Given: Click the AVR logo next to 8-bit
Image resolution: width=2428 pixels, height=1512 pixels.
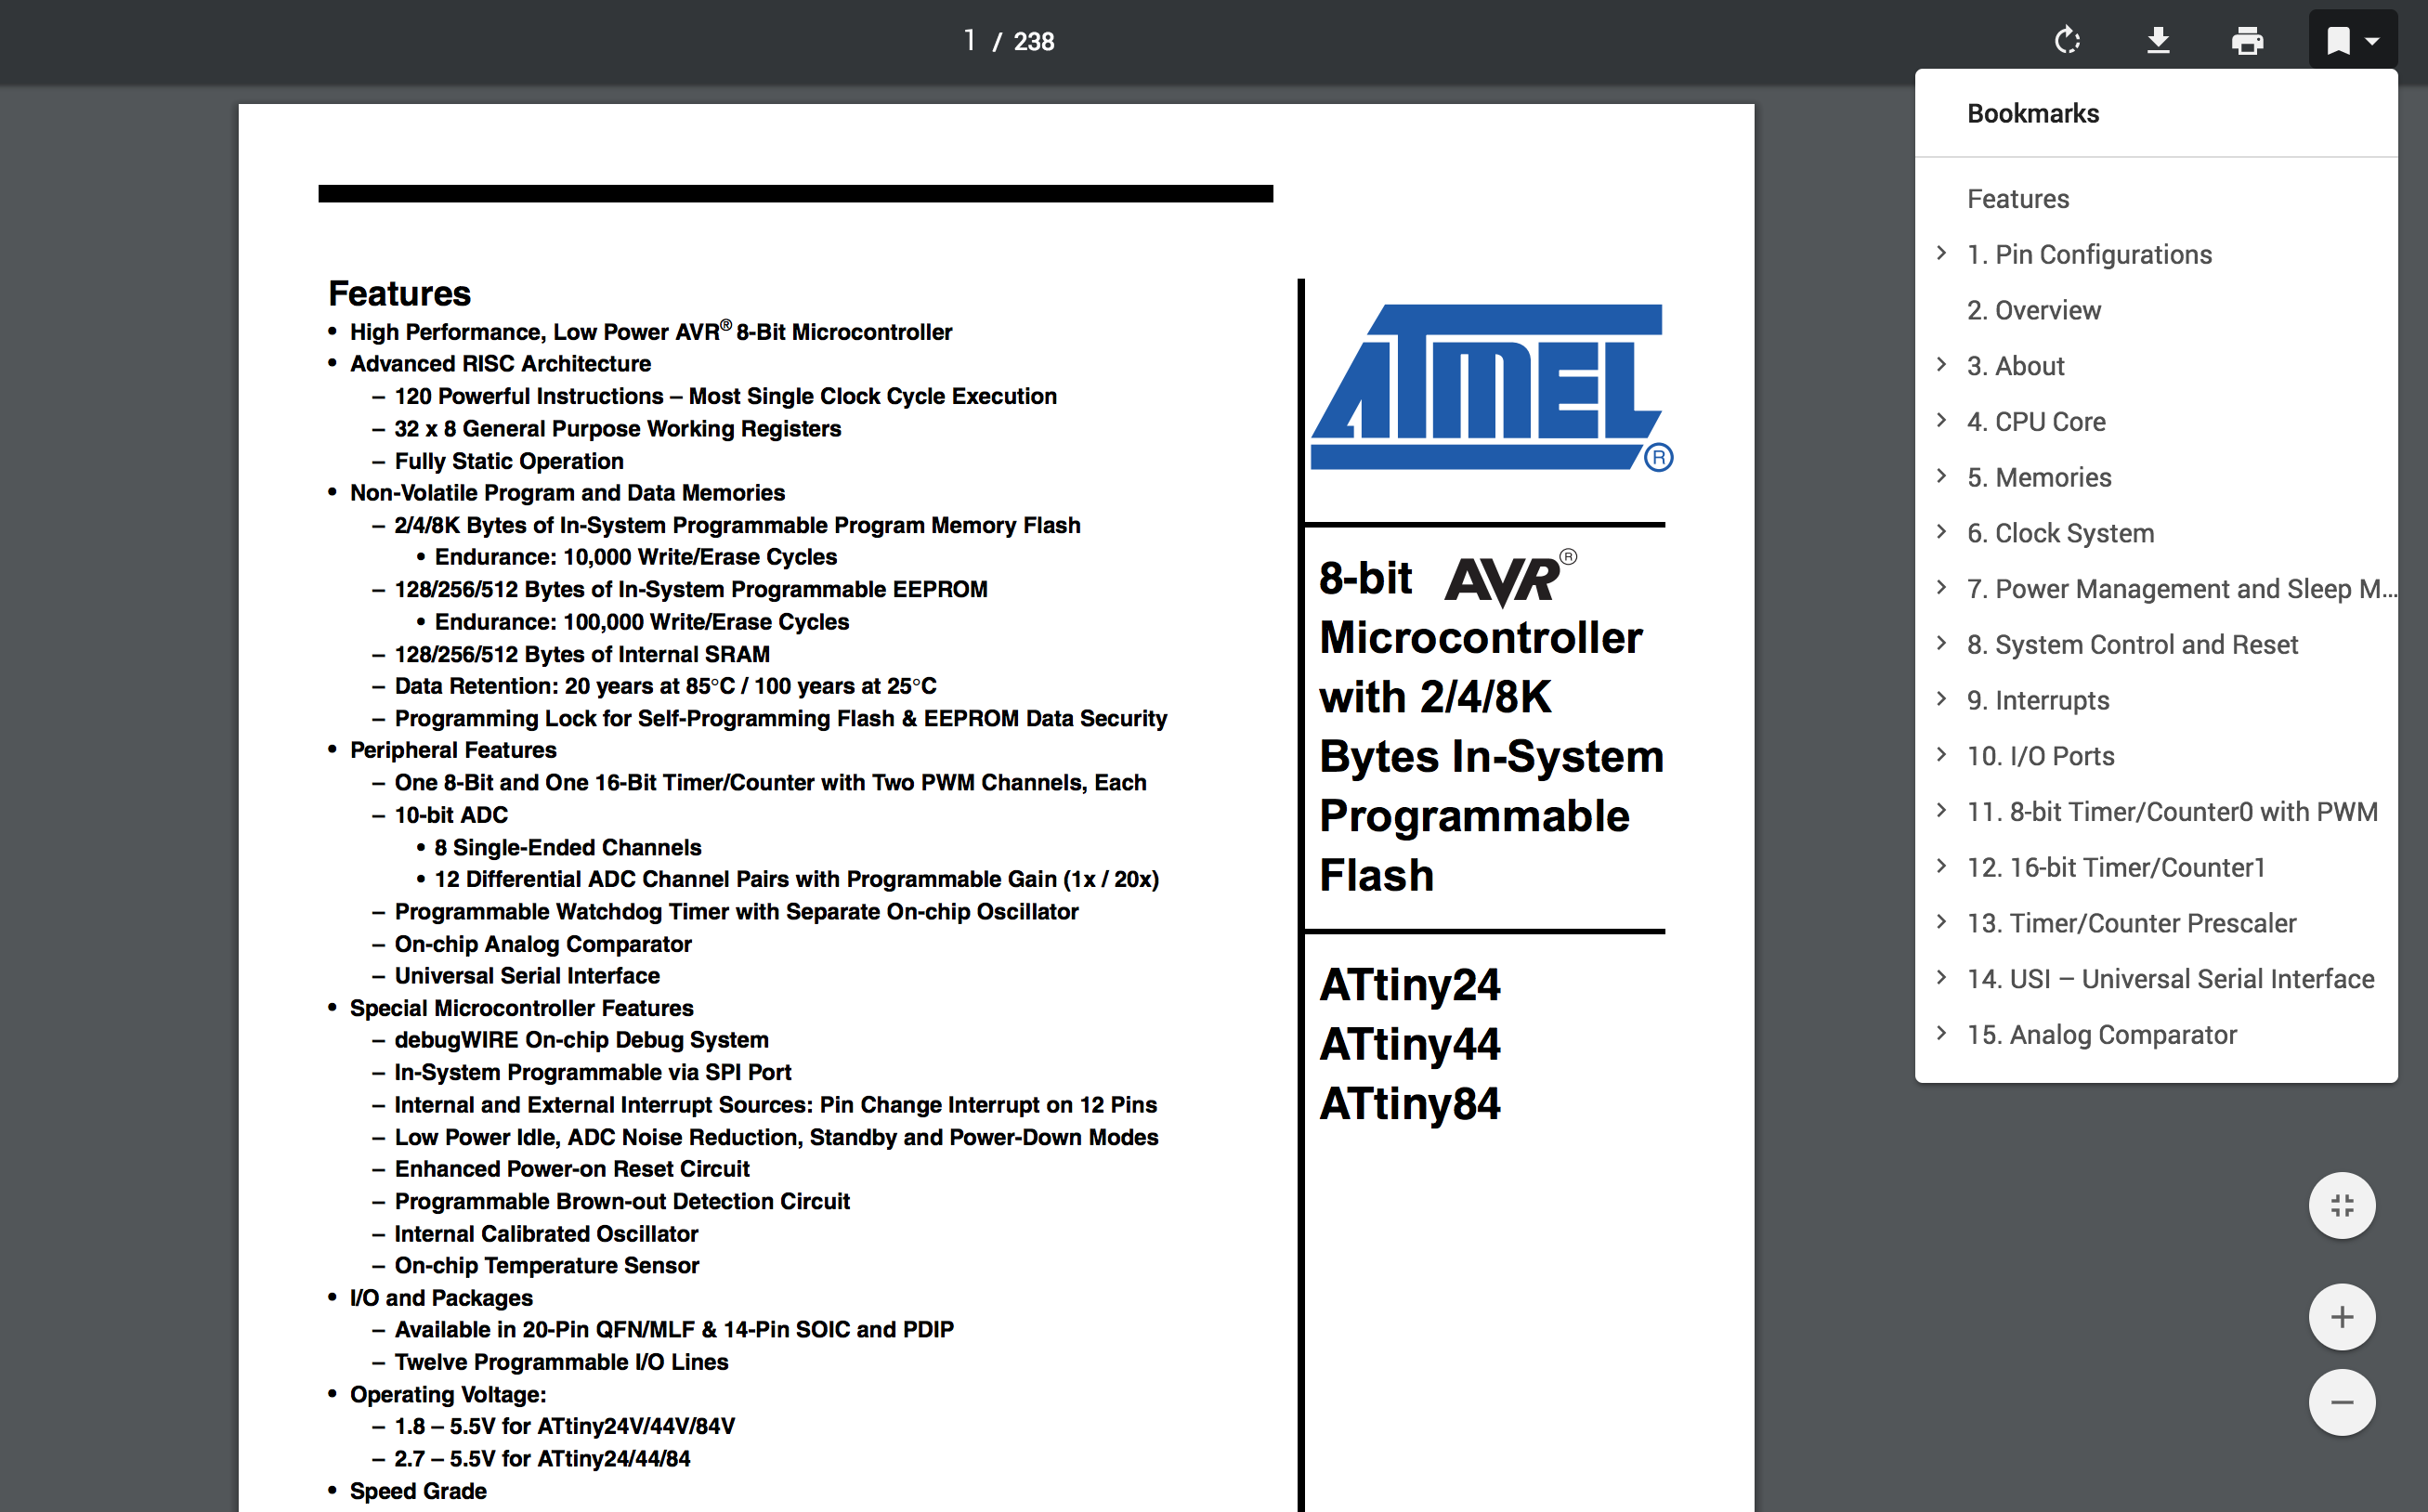Looking at the screenshot, I should click(x=1510, y=579).
